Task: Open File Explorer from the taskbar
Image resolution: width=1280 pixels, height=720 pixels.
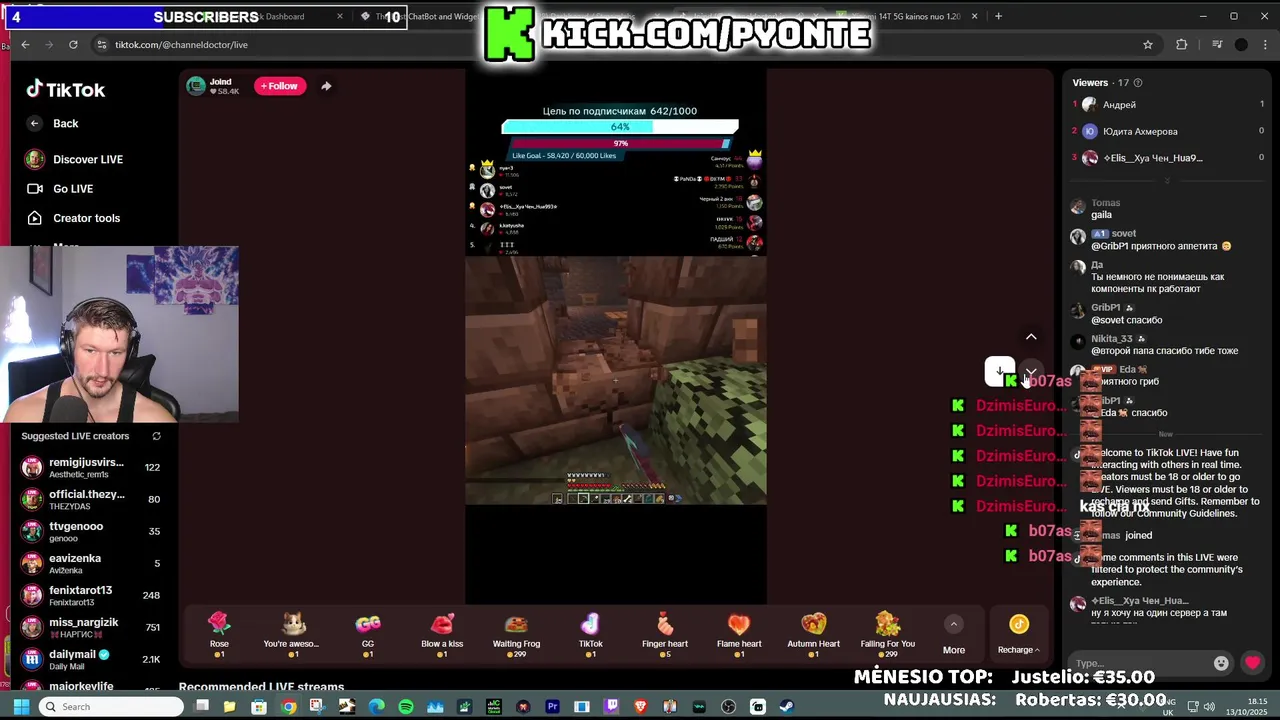Action: [x=229, y=707]
